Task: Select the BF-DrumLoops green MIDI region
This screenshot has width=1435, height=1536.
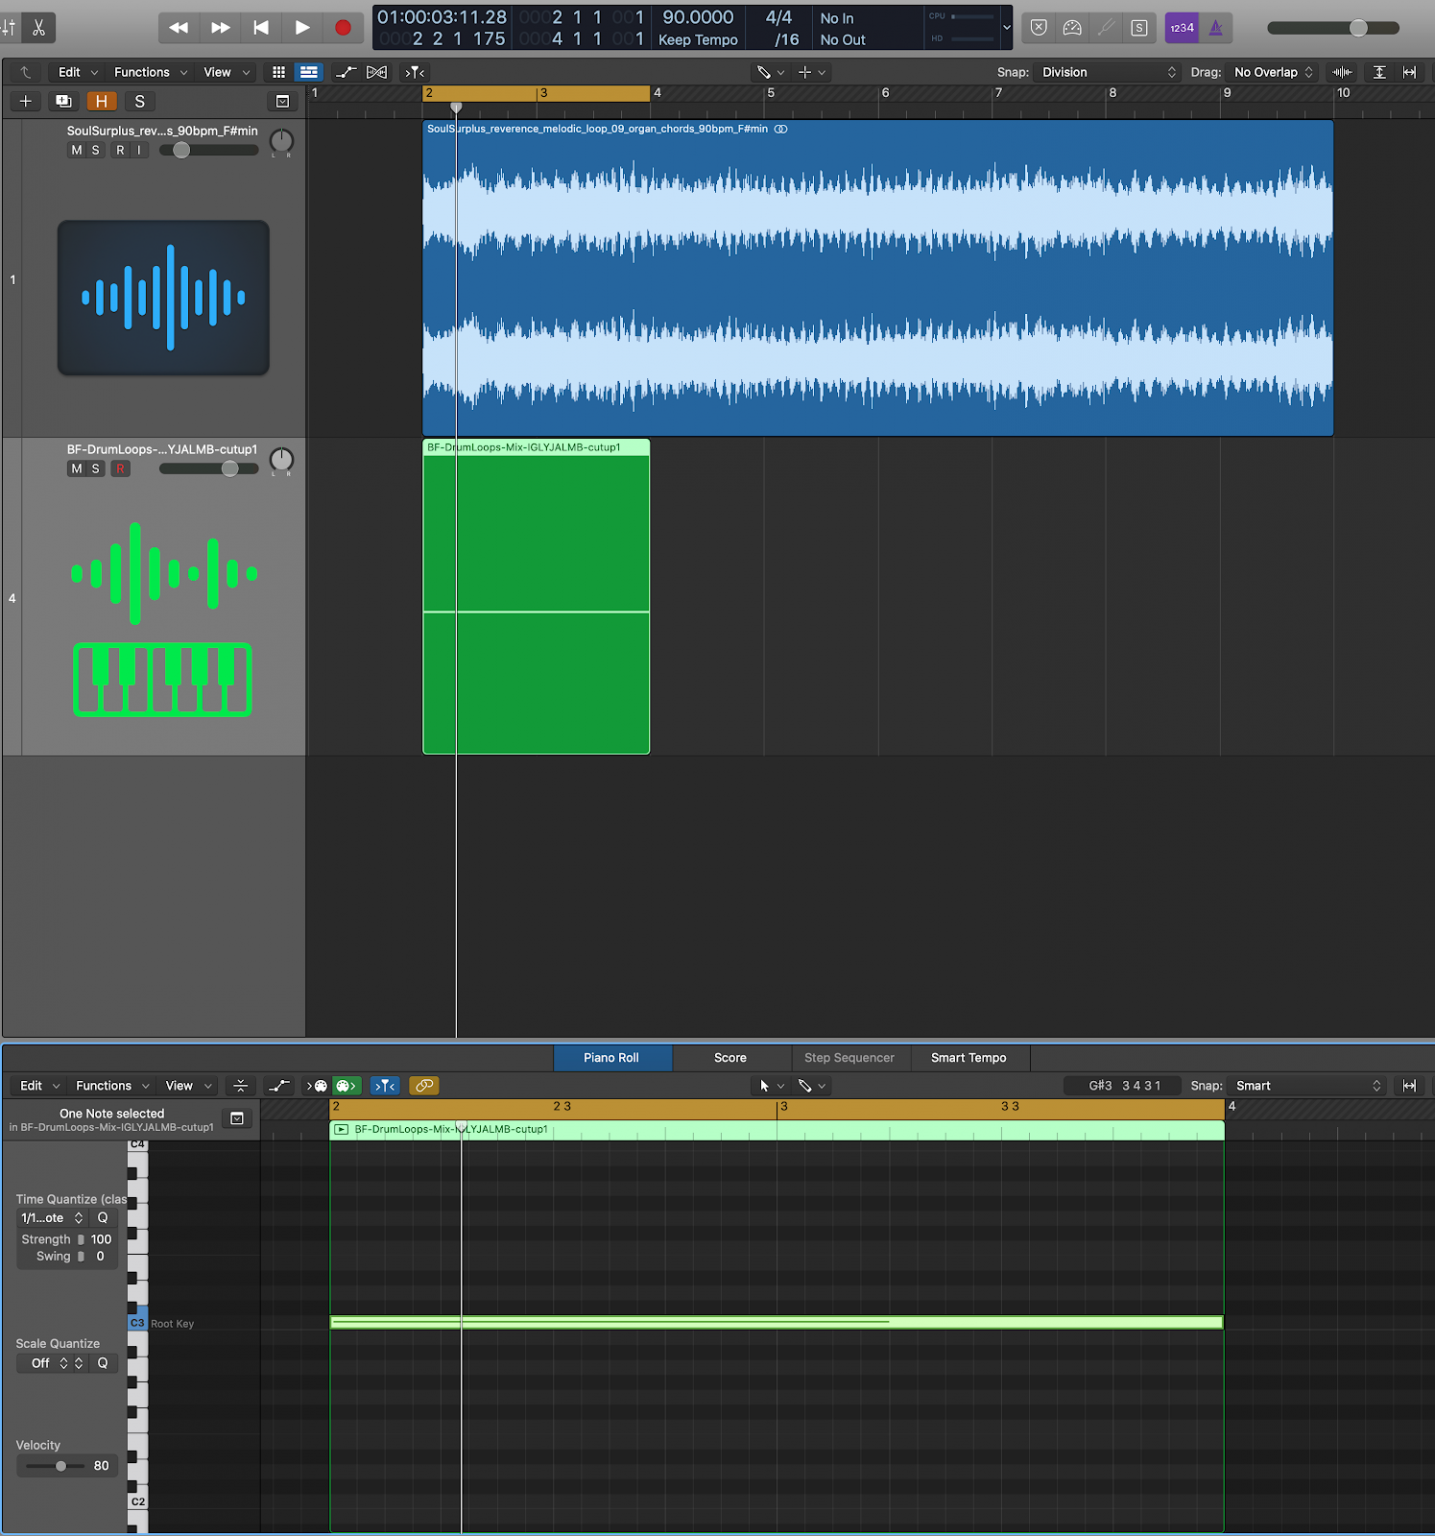Action: click(536, 596)
